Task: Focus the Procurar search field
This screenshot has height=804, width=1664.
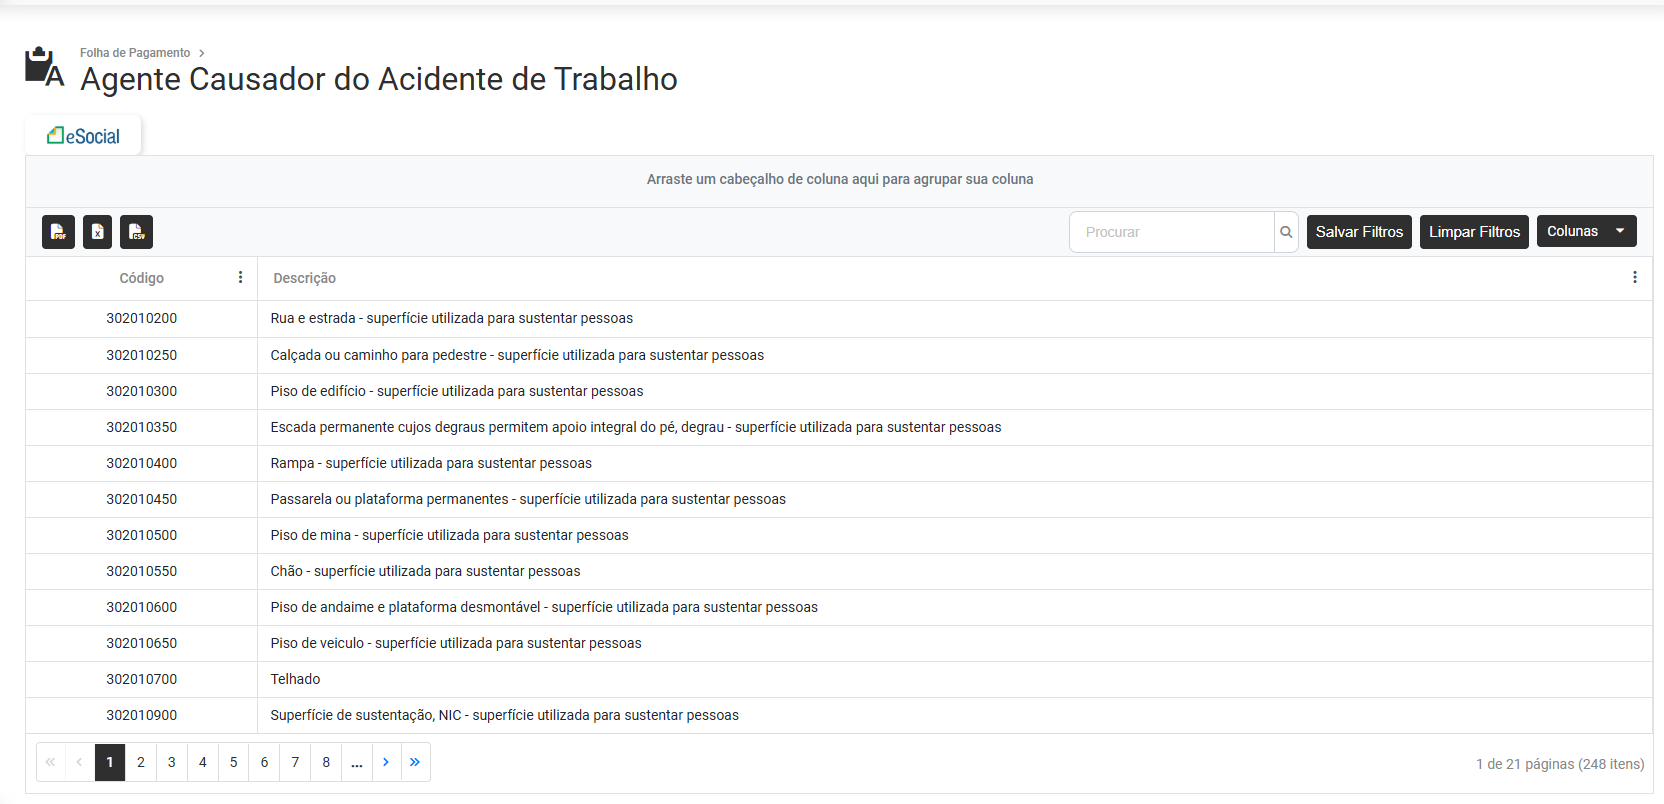Action: point(1172,232)
